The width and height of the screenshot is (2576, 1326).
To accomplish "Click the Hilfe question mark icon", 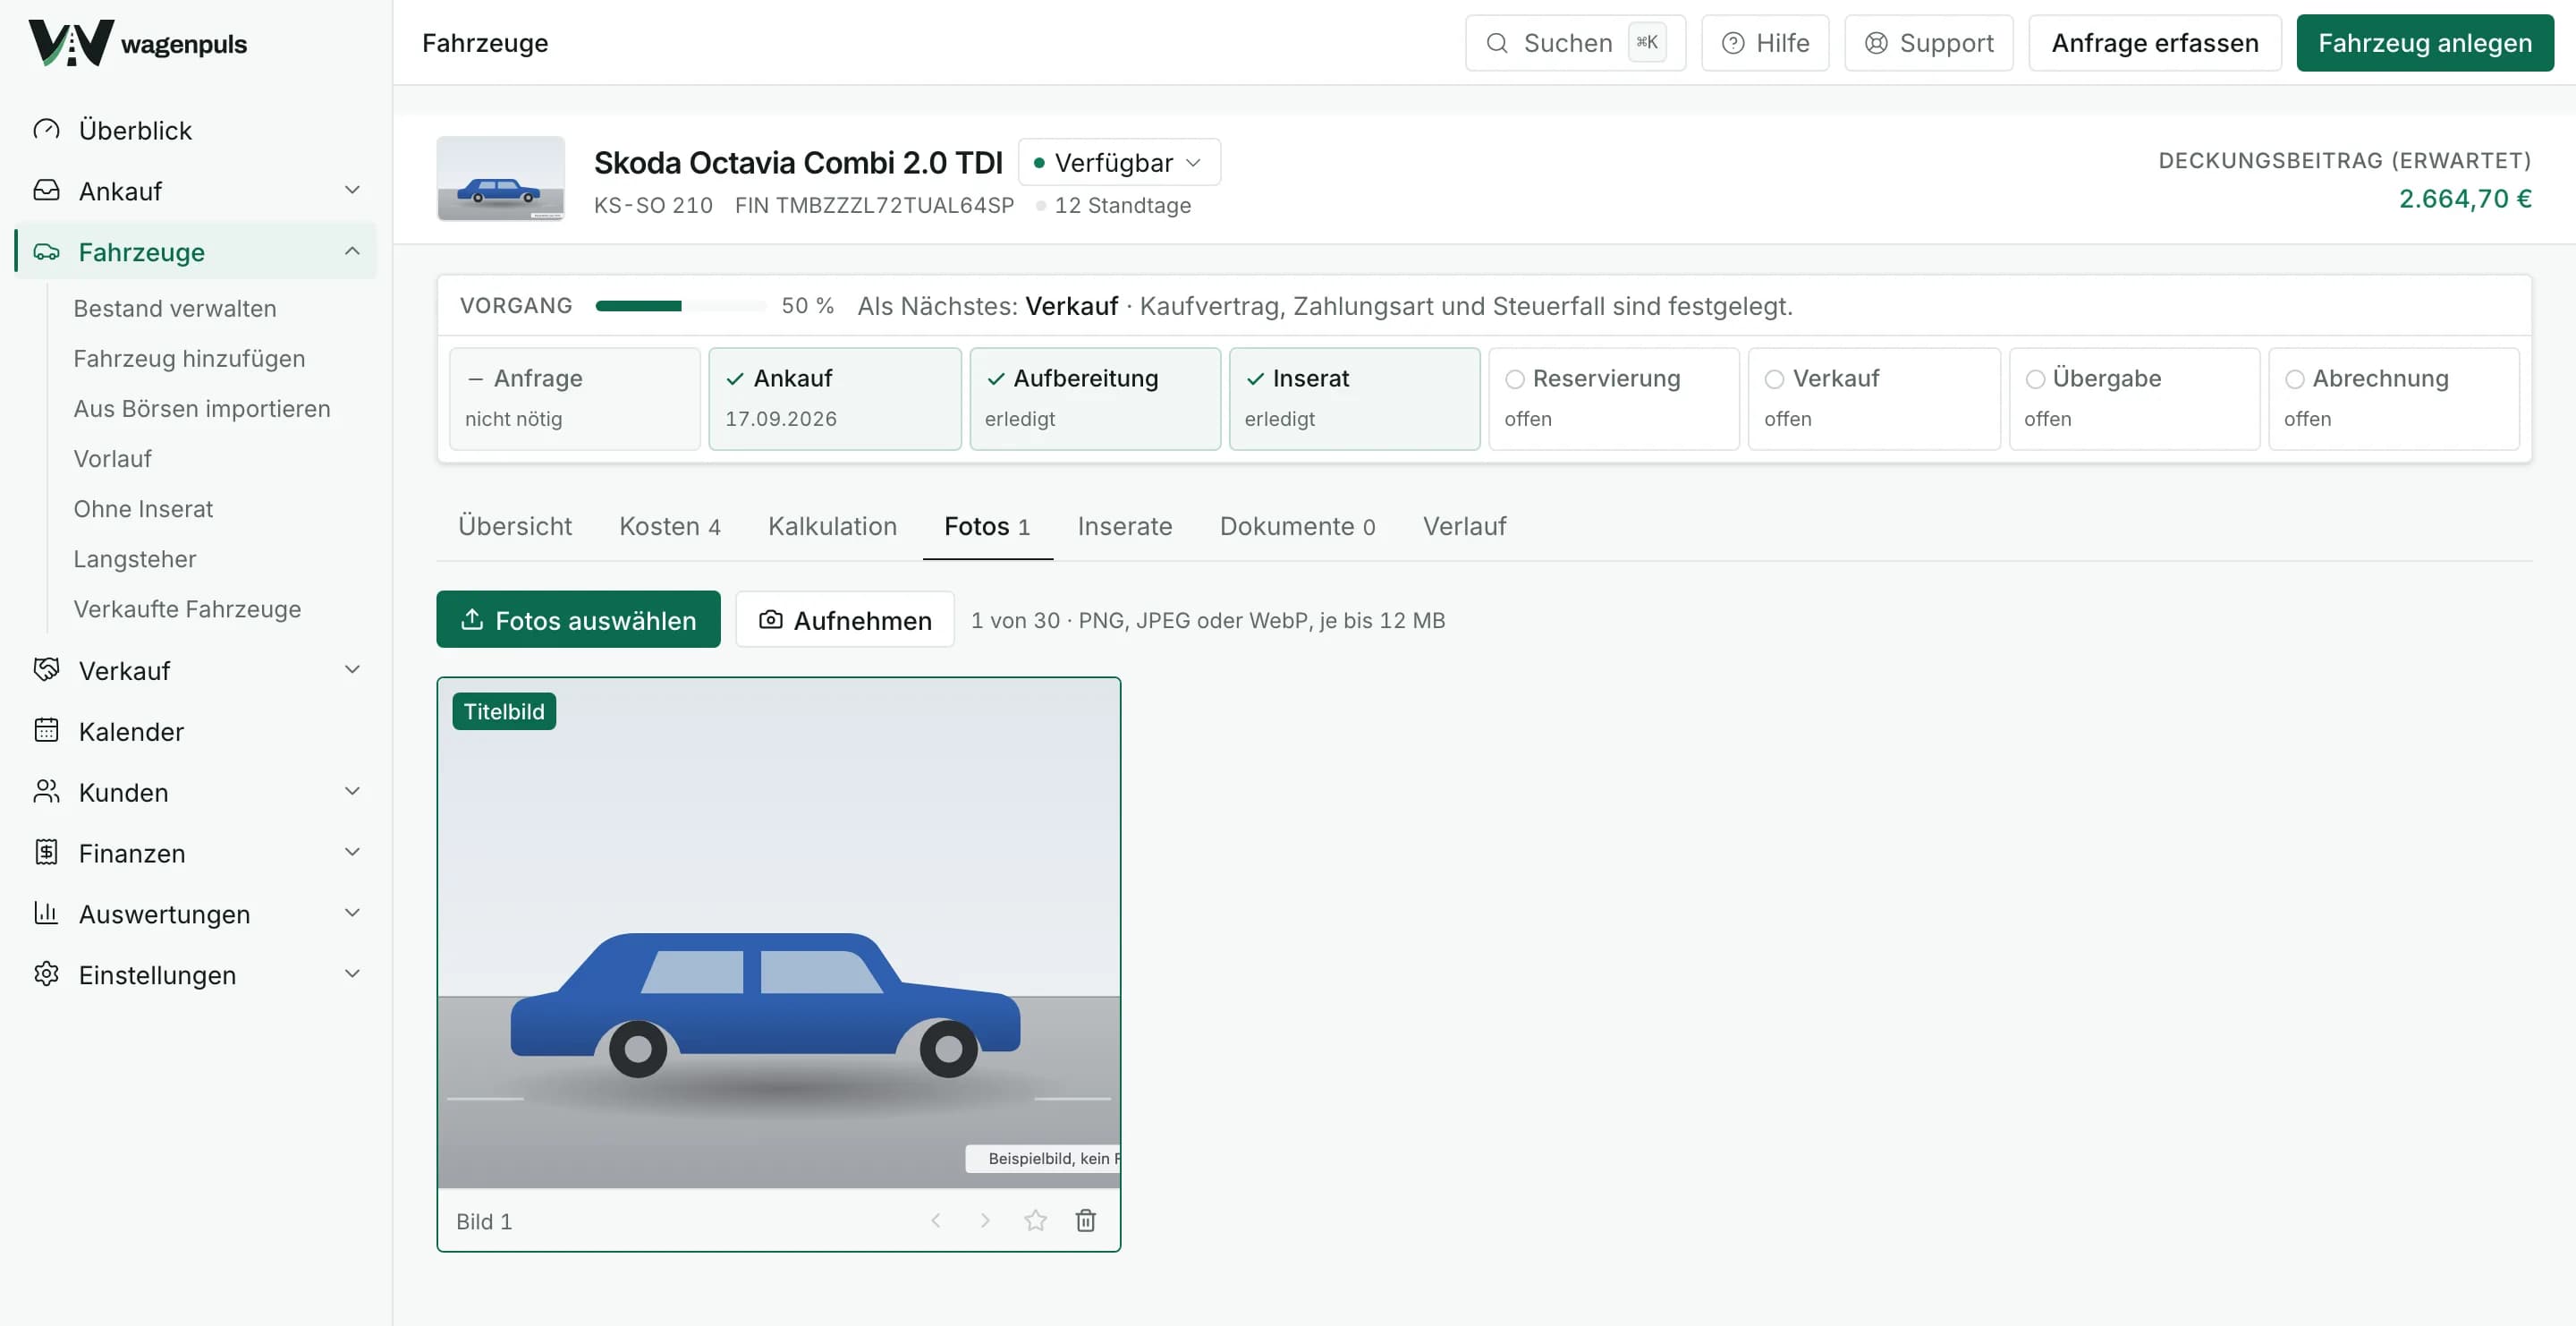I will [1733, 43].
